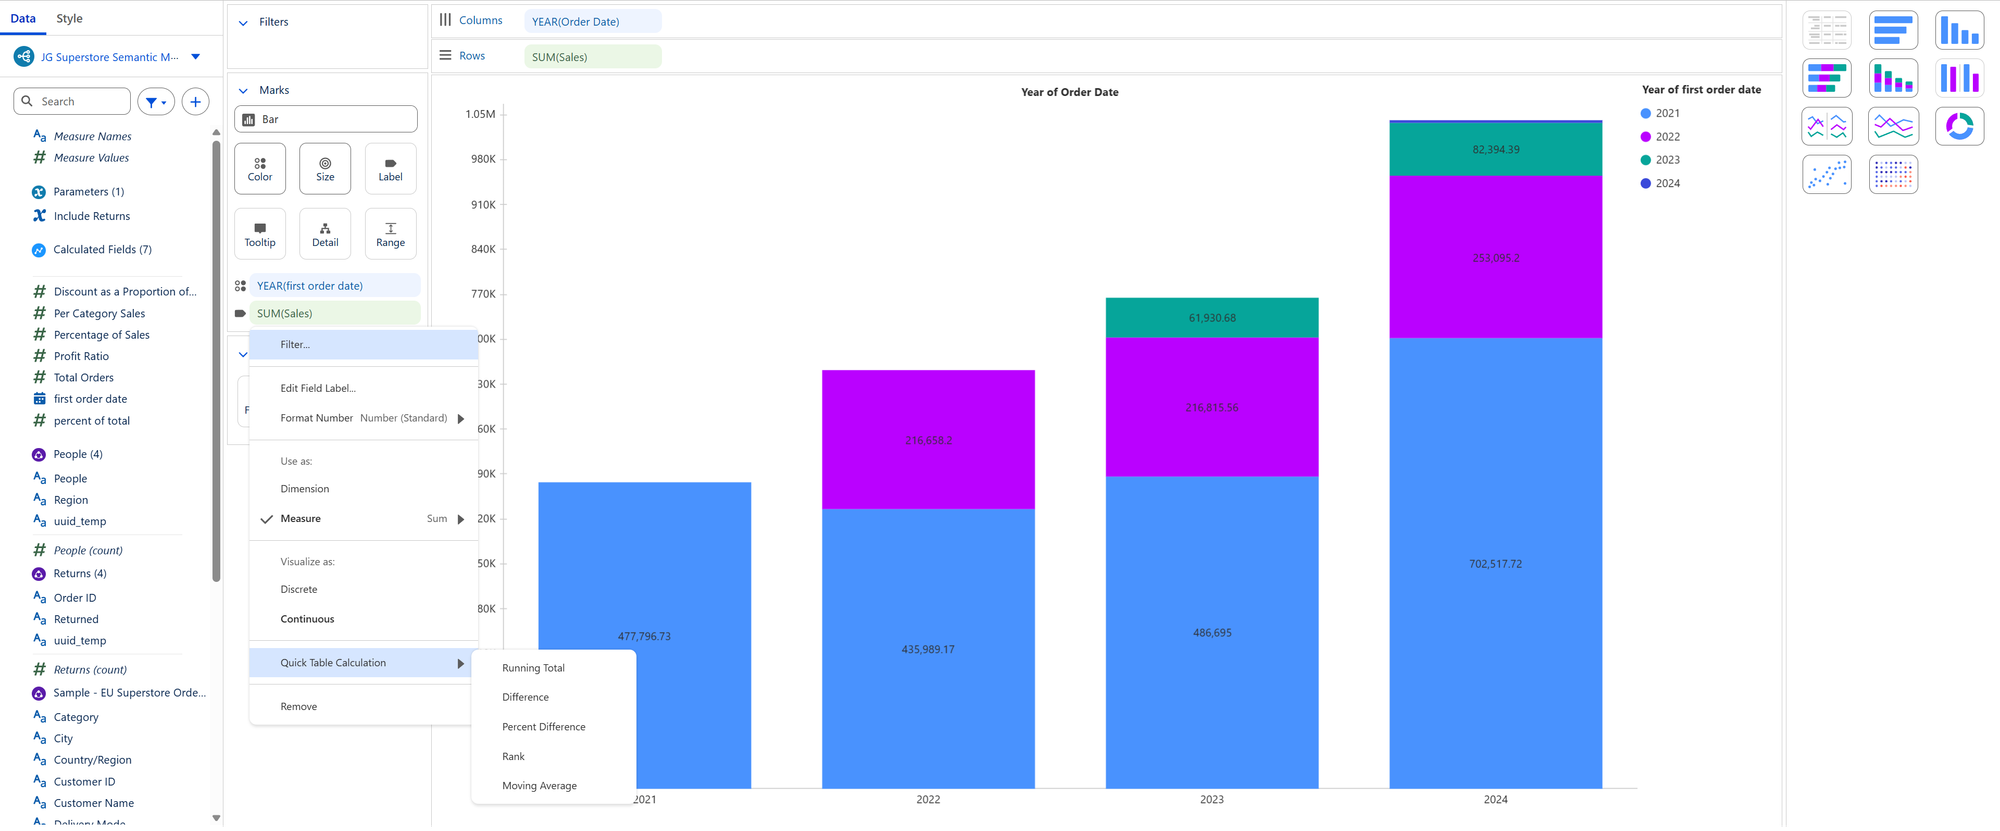Open the data source dropdown arrow

pos(196,57)
